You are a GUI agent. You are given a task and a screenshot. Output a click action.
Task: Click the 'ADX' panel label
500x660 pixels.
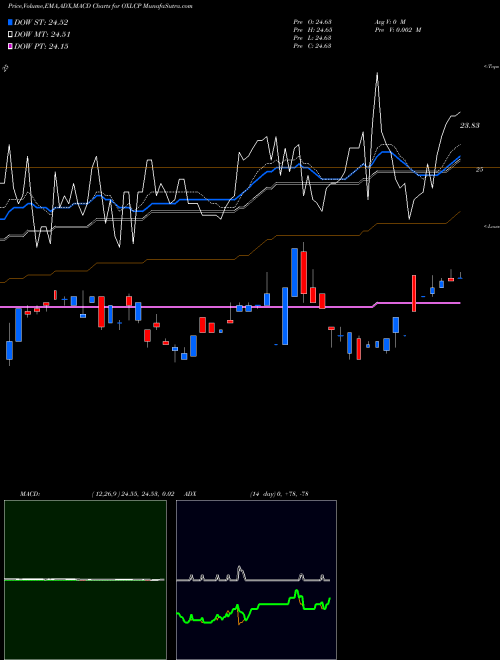[x=190, y=494]
